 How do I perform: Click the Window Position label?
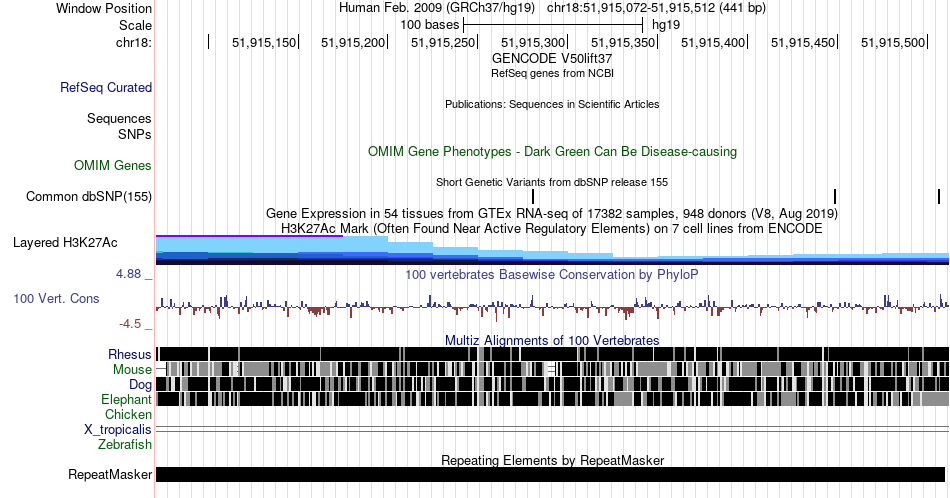point(104,8)
